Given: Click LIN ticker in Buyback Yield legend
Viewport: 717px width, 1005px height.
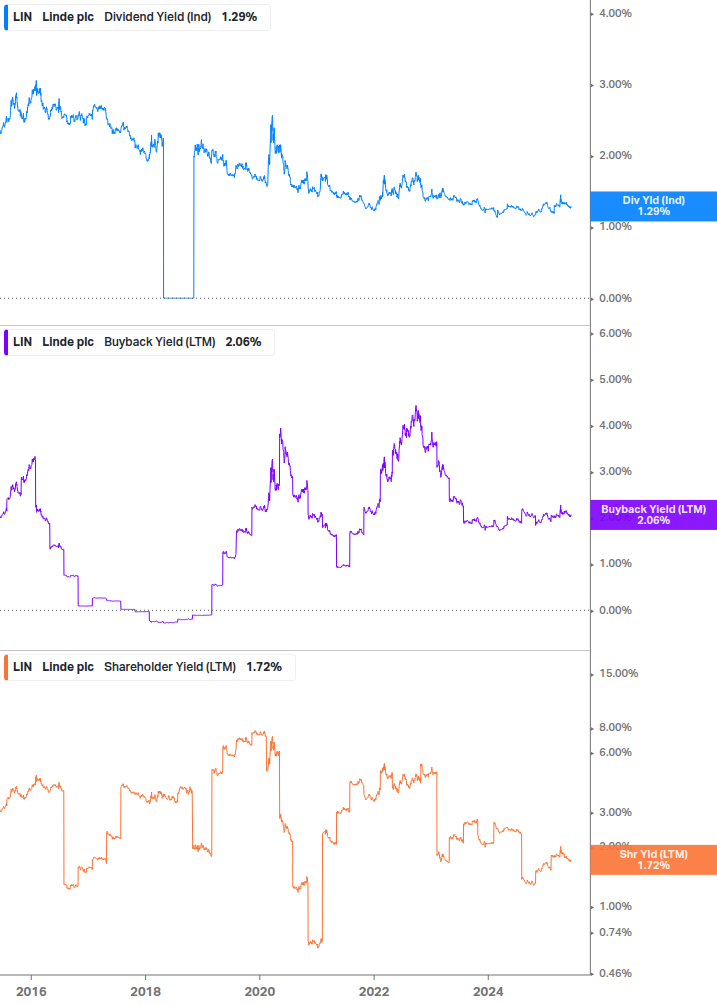Looking at the screenshot, I should (22, 342).
